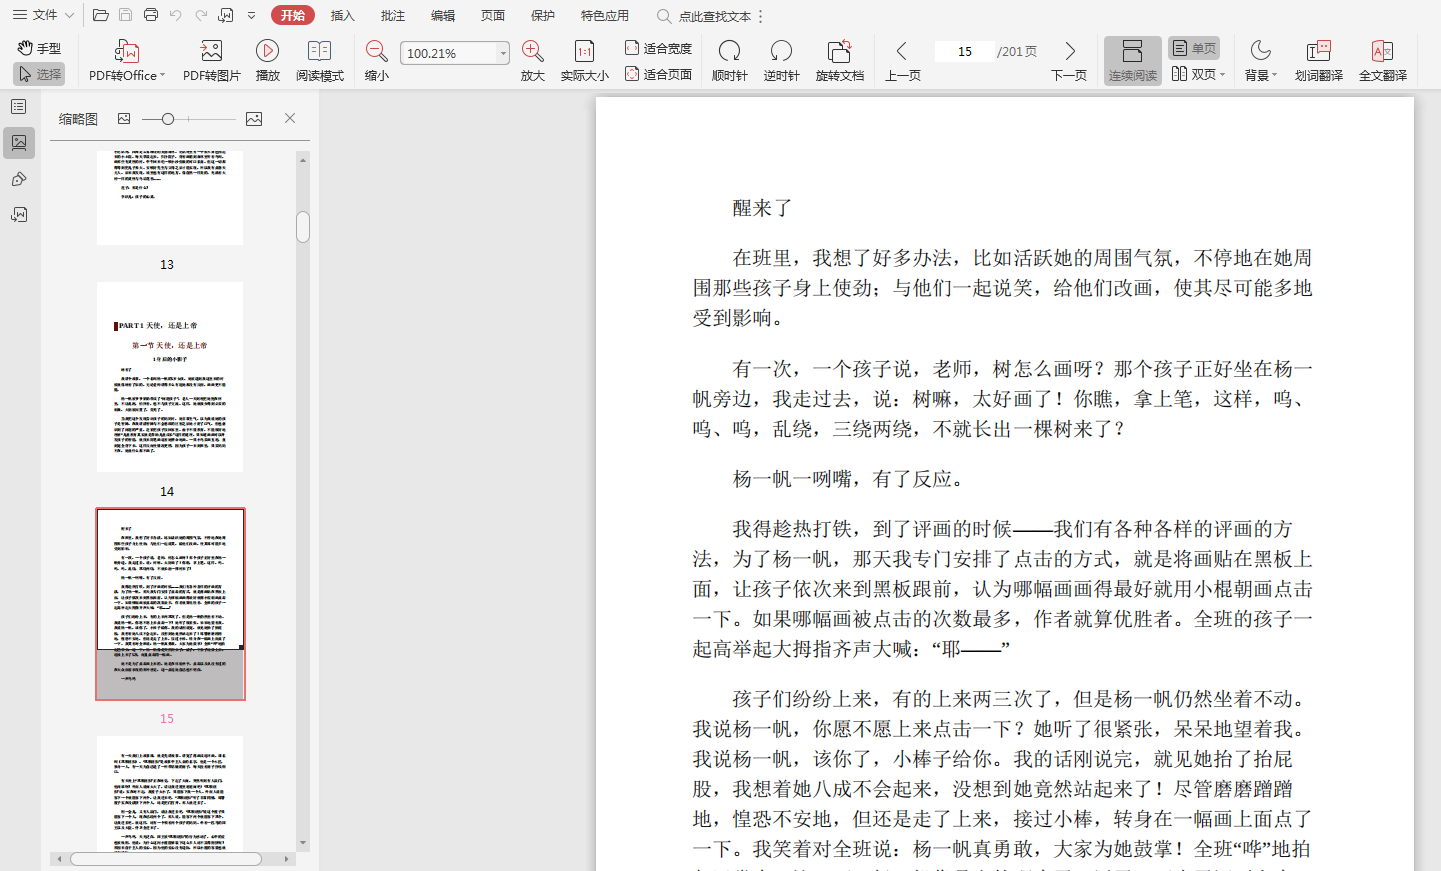The width and height of the screenshot is (1441, 871).
Task: Expand the 双页 double page dropdown
Action: (1222, 74)
